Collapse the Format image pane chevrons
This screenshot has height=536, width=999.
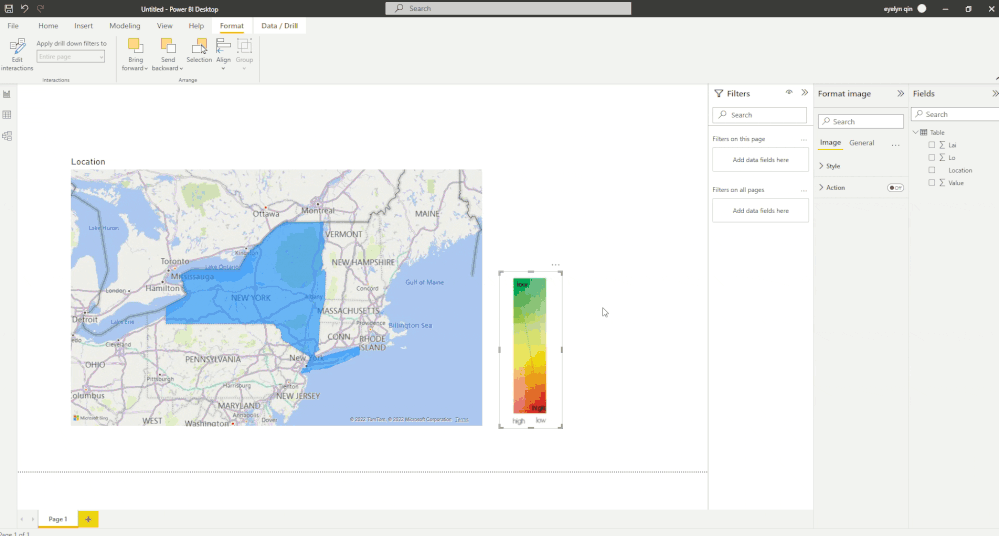[900, 94]
